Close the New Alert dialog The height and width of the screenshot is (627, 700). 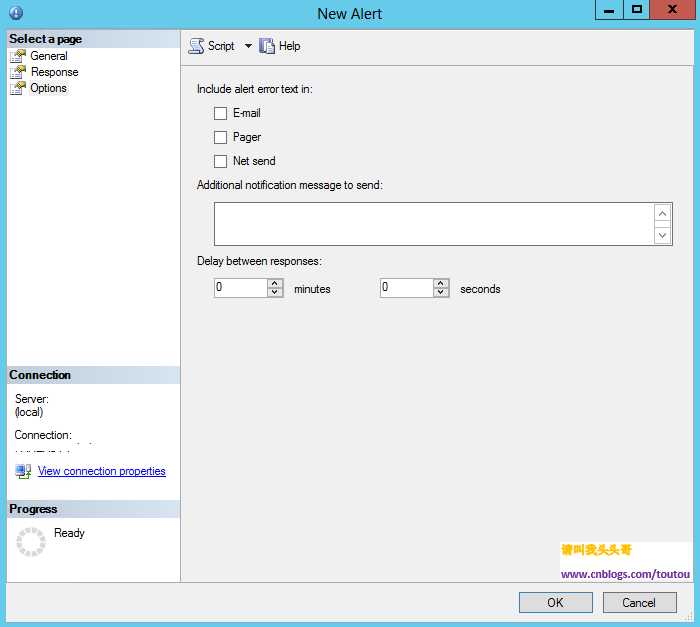point(672,10)
